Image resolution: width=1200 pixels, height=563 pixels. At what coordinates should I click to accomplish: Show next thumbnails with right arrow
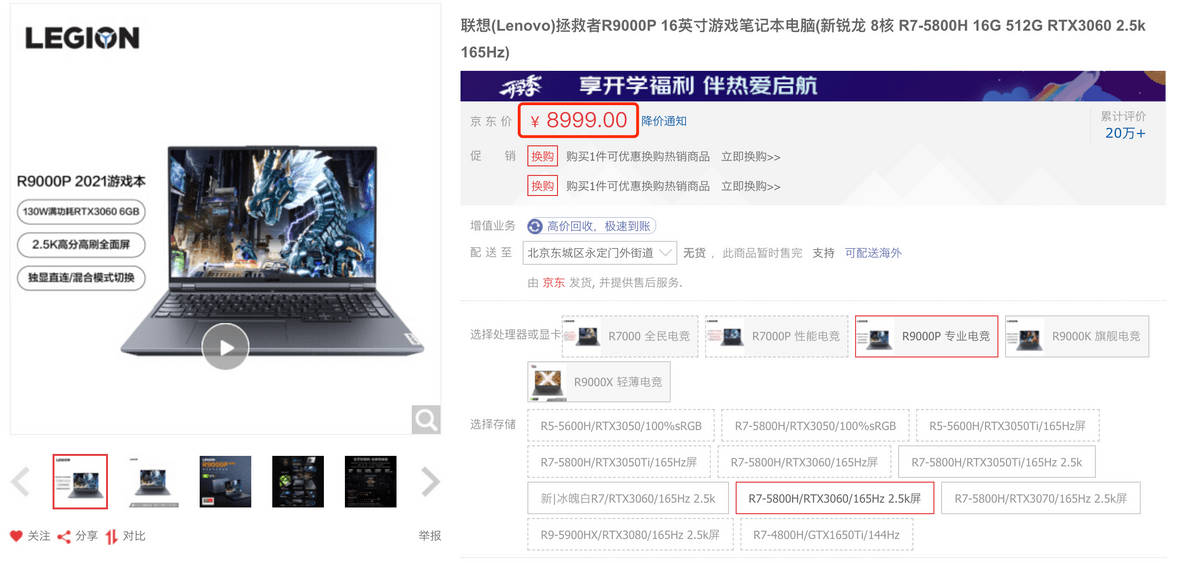pyautogui.click(x=430, y=482)
